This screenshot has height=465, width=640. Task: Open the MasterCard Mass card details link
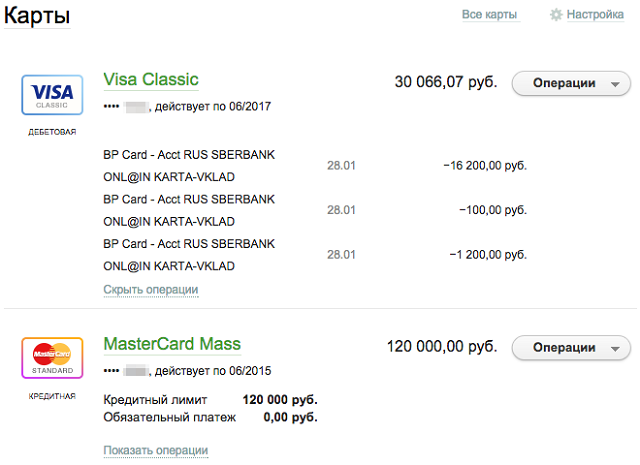click(172, 344)
